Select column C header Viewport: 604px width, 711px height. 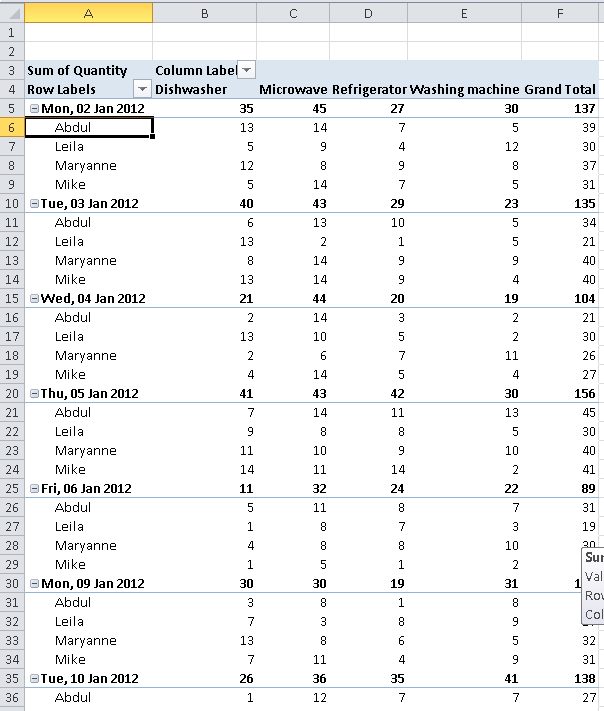pyautogui.click(x=293, y=13)
